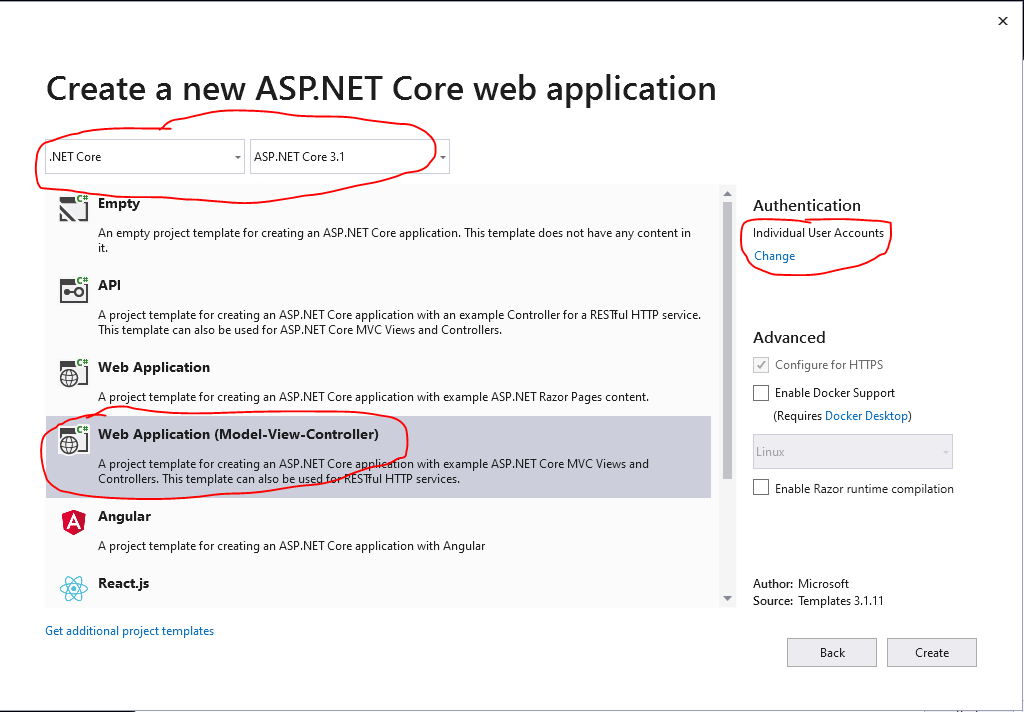The width and height of the screenshot is (1024, 712).
Task: Click the Authentication heading
Action: (x=807, y=205)
